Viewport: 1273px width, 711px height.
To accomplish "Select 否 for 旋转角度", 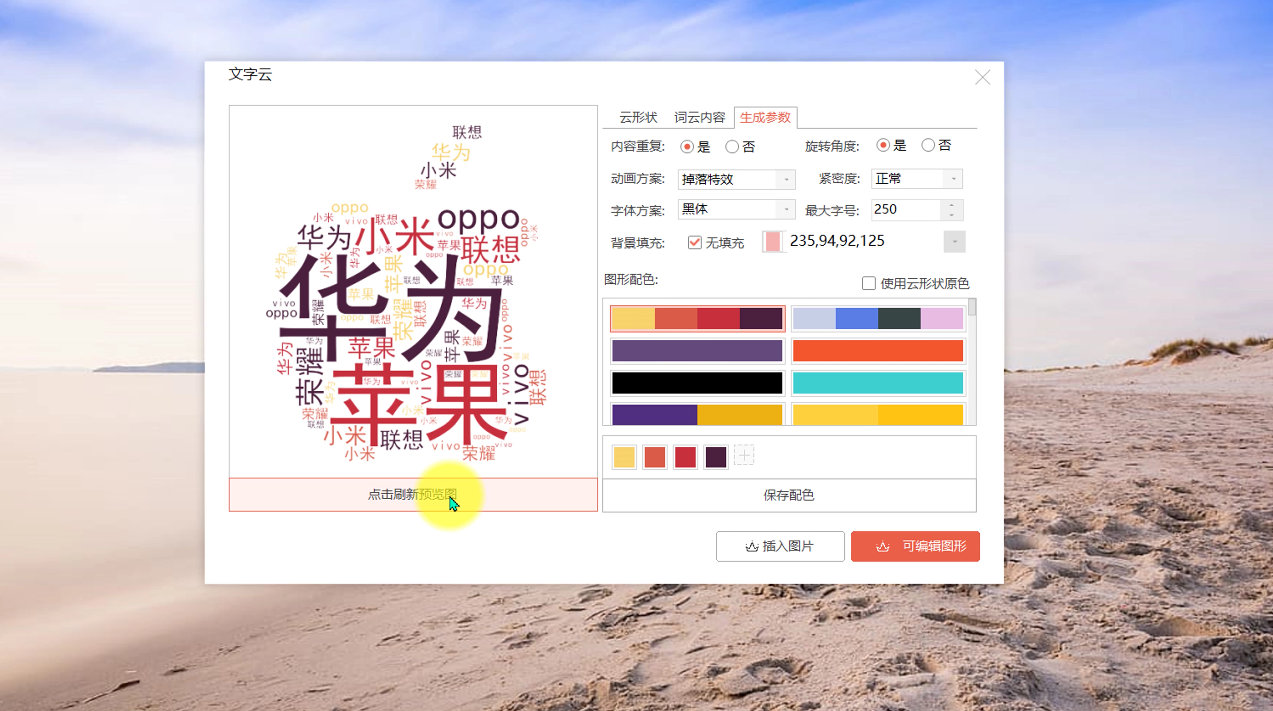I will [928, 145].
